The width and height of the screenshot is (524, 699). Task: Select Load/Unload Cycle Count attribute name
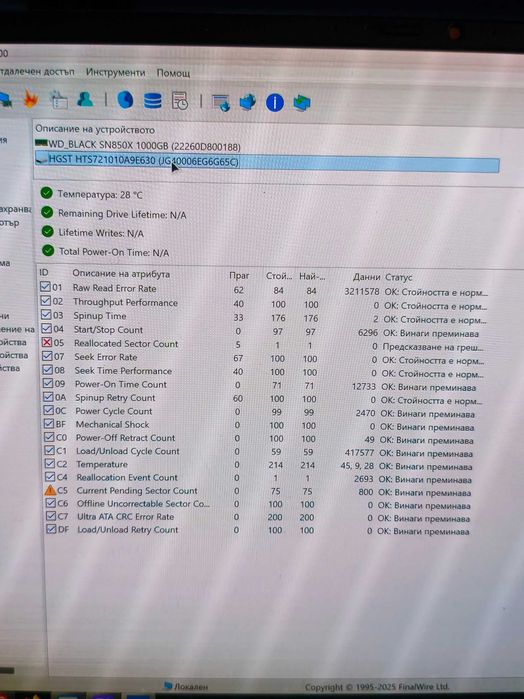point(128,451)
